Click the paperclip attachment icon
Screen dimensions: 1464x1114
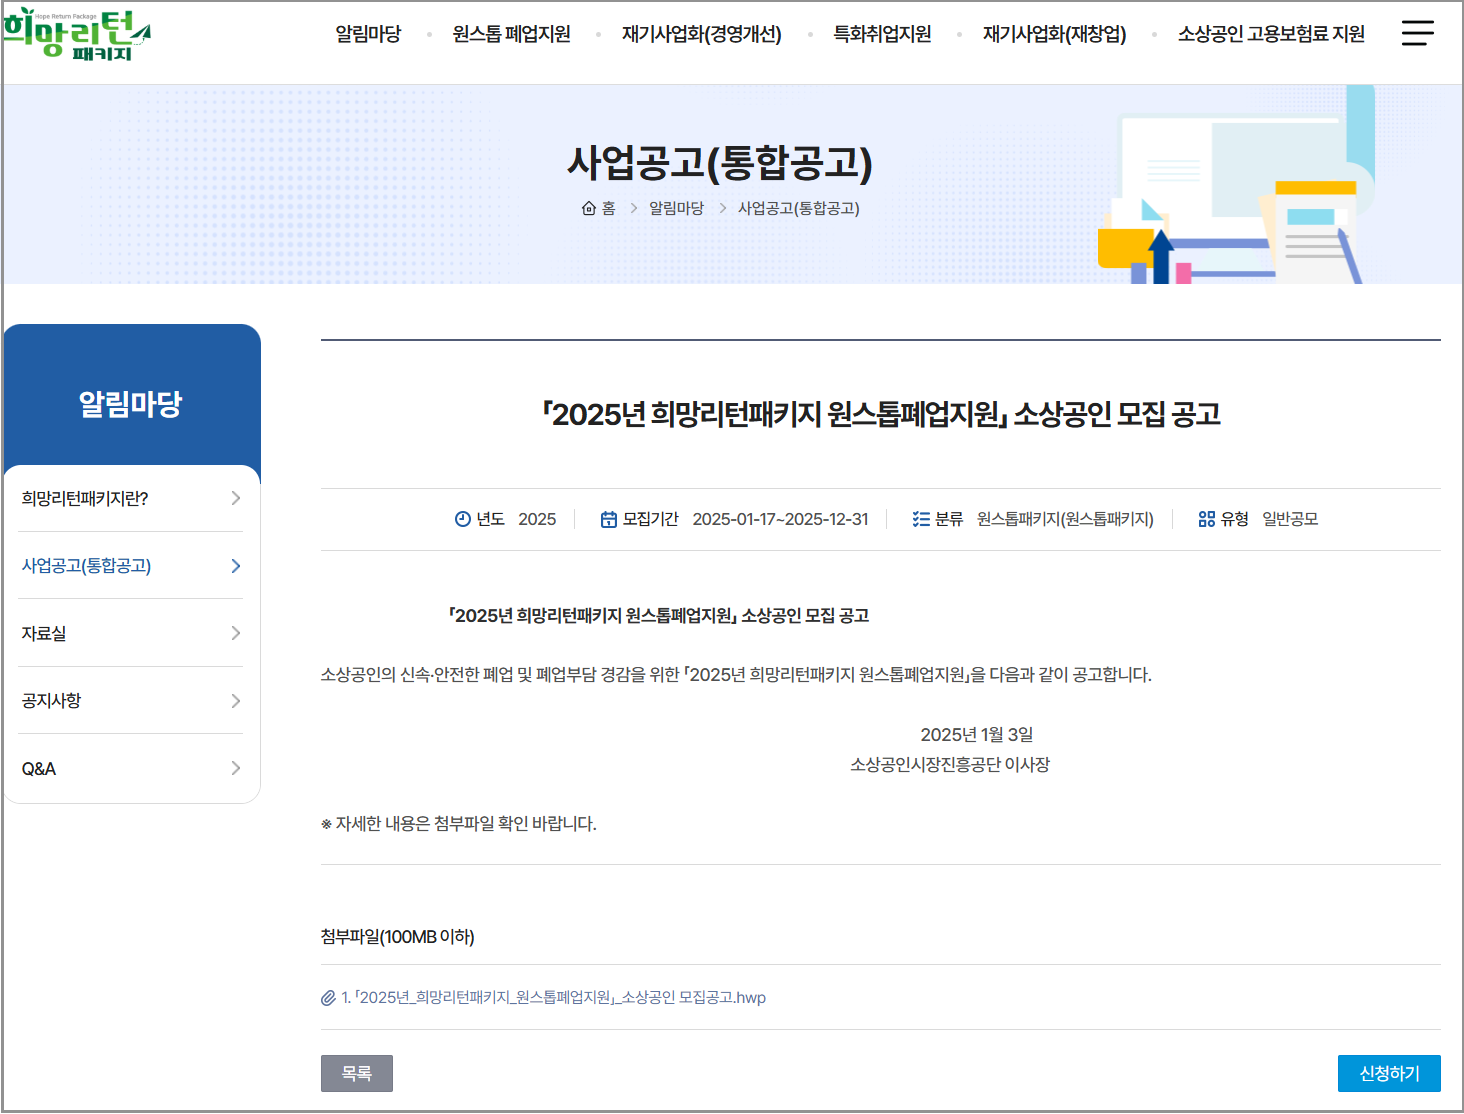click(328, 998)
